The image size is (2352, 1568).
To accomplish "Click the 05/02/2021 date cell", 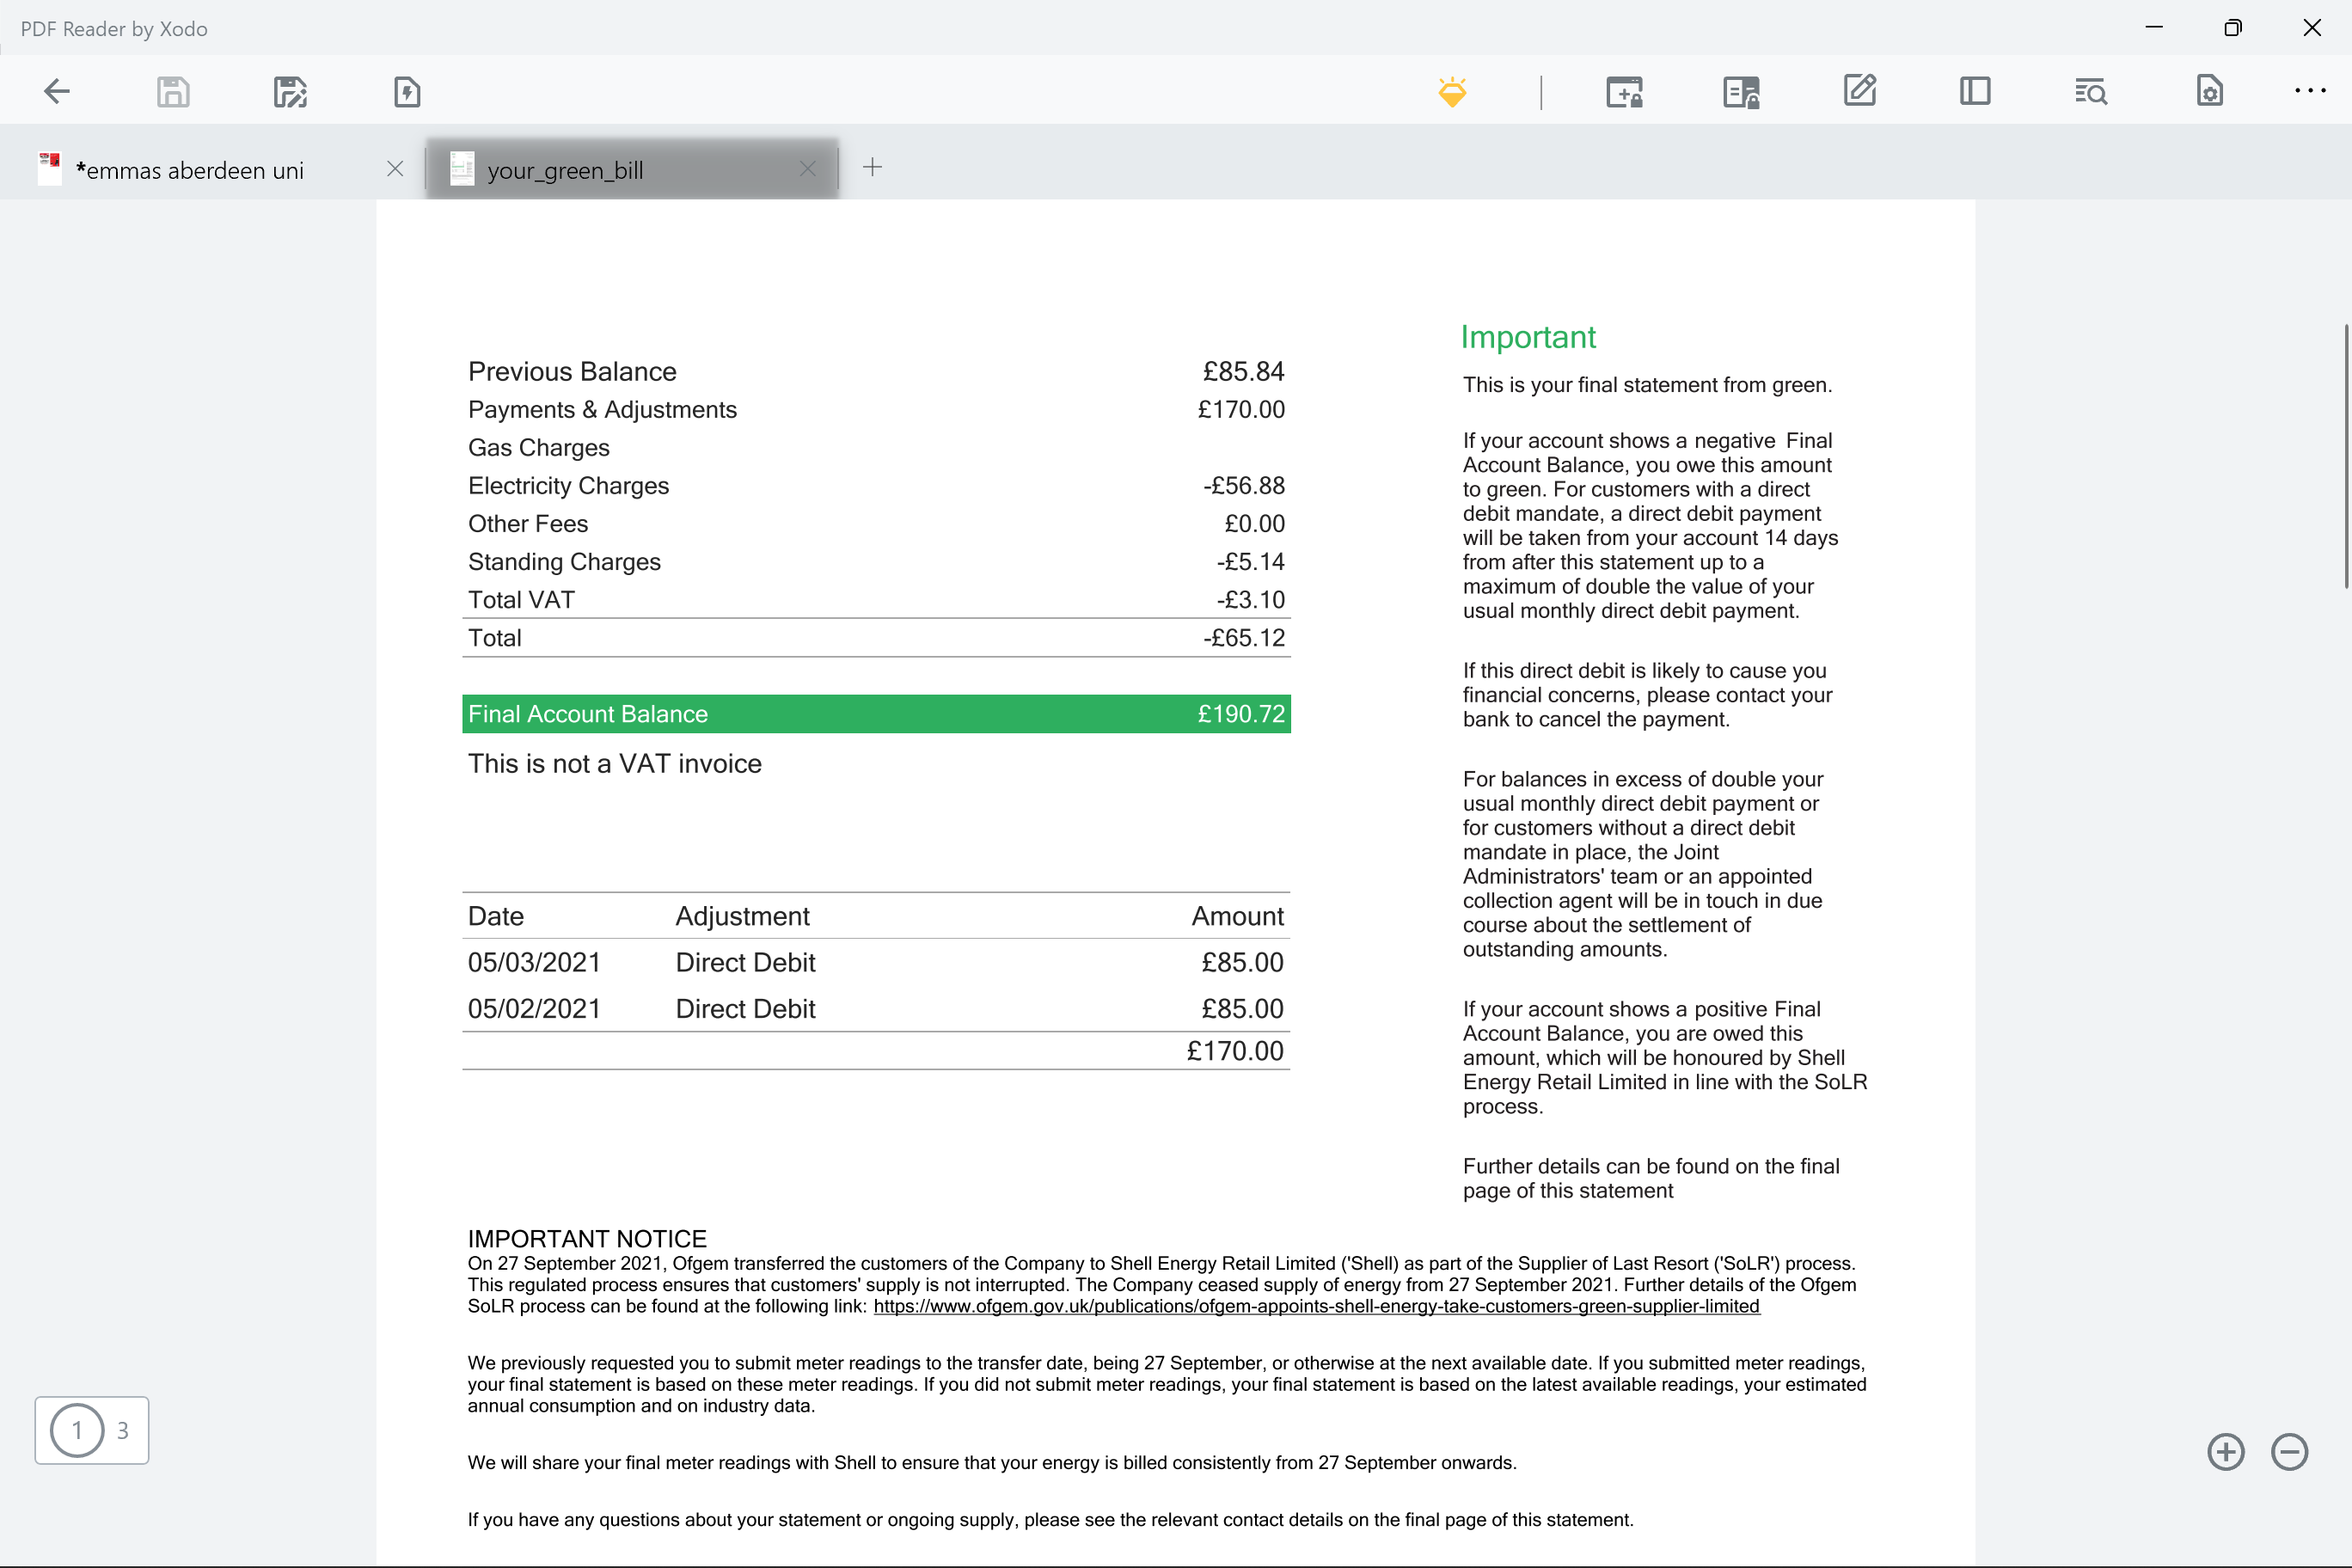I will click(x=534, y=1008).
